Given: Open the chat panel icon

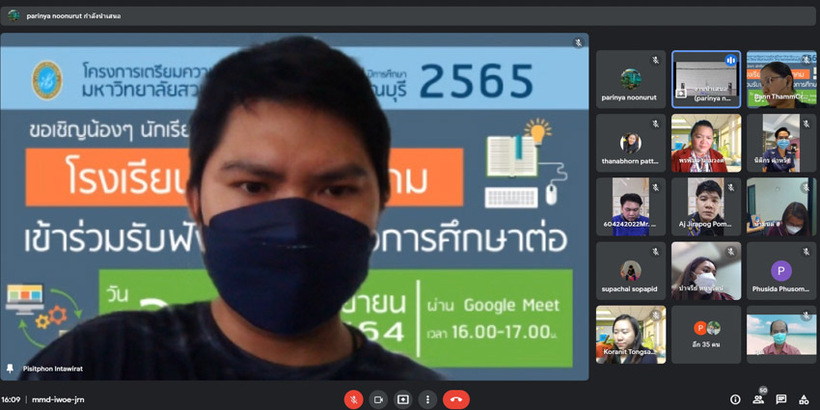Looking at the screenshot, I should click(781, 399).
